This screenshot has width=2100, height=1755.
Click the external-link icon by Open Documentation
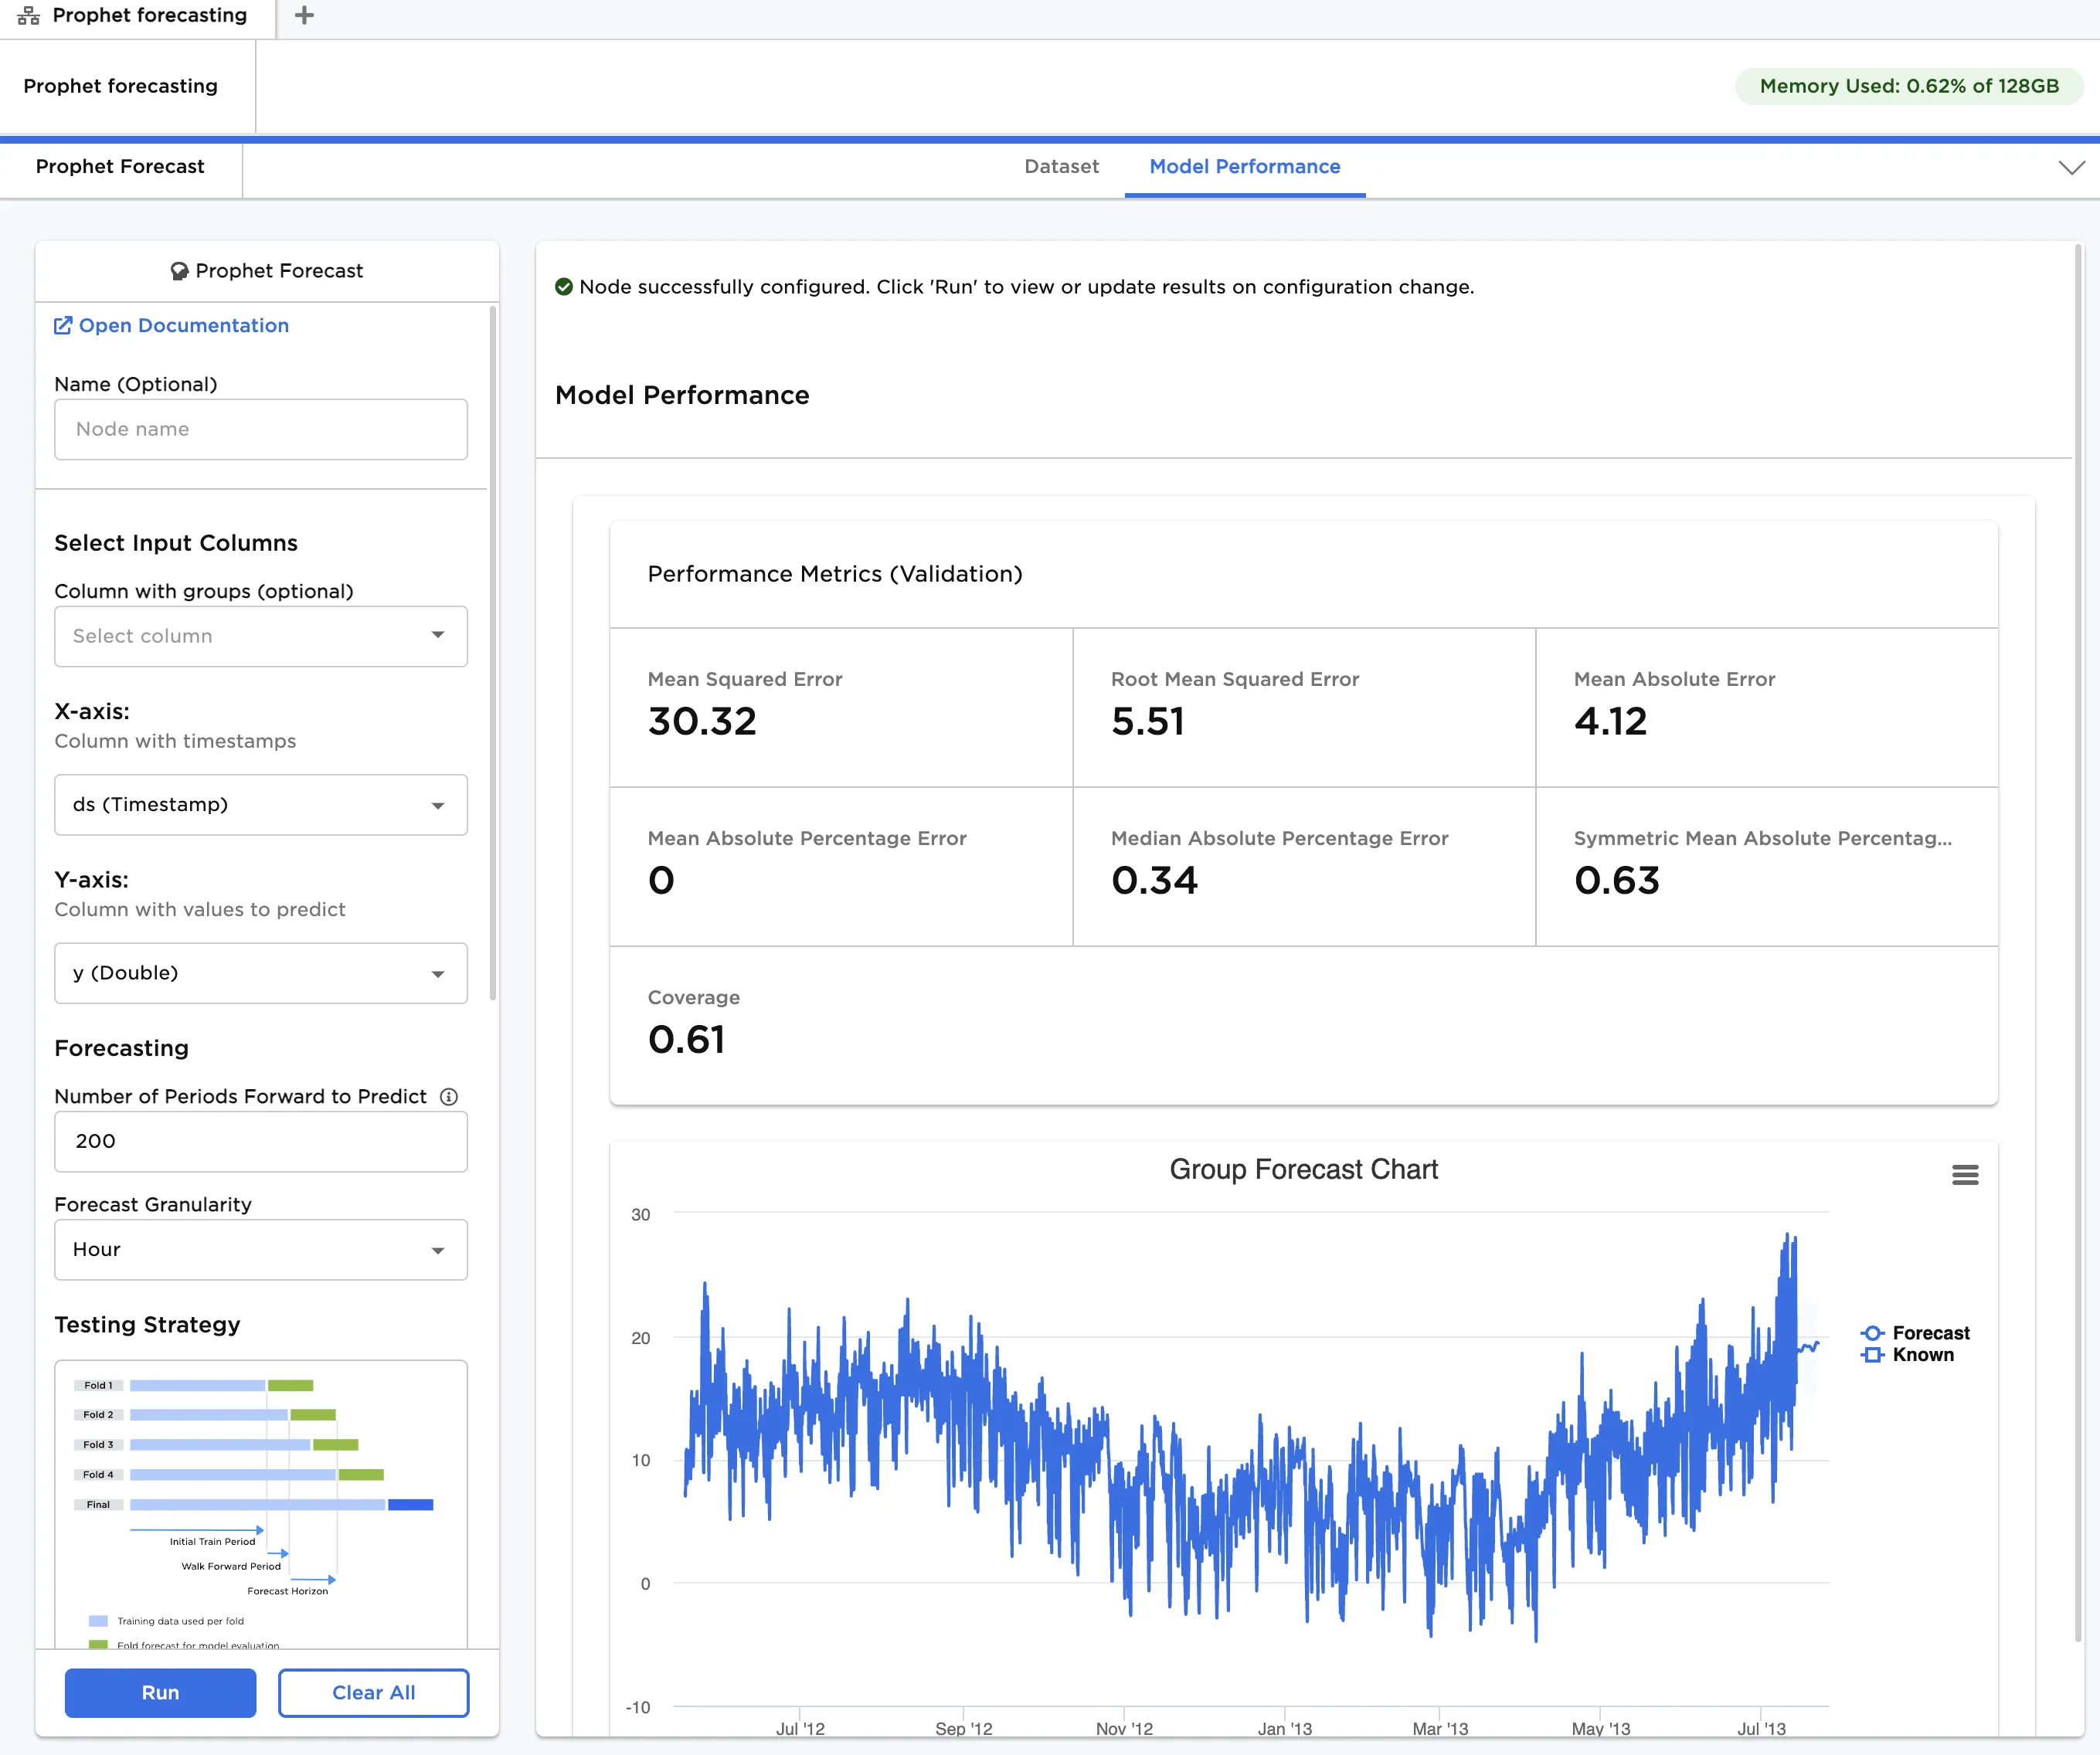pyautogui.click(x=63, y=325)
